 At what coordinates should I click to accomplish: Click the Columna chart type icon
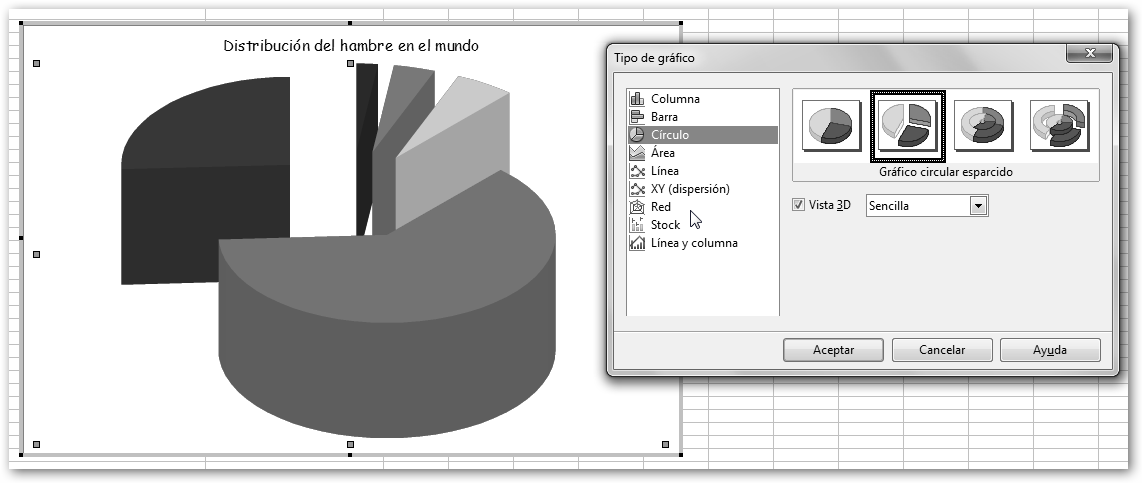coord(636,99)
